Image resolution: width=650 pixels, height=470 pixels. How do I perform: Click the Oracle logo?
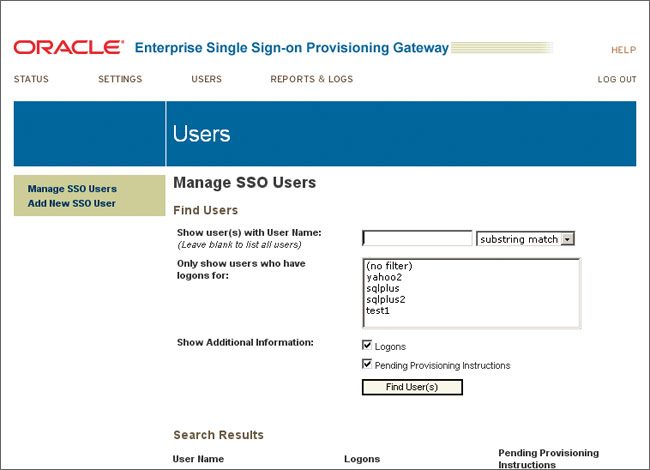pyautogui.click(x=68, y=47)
